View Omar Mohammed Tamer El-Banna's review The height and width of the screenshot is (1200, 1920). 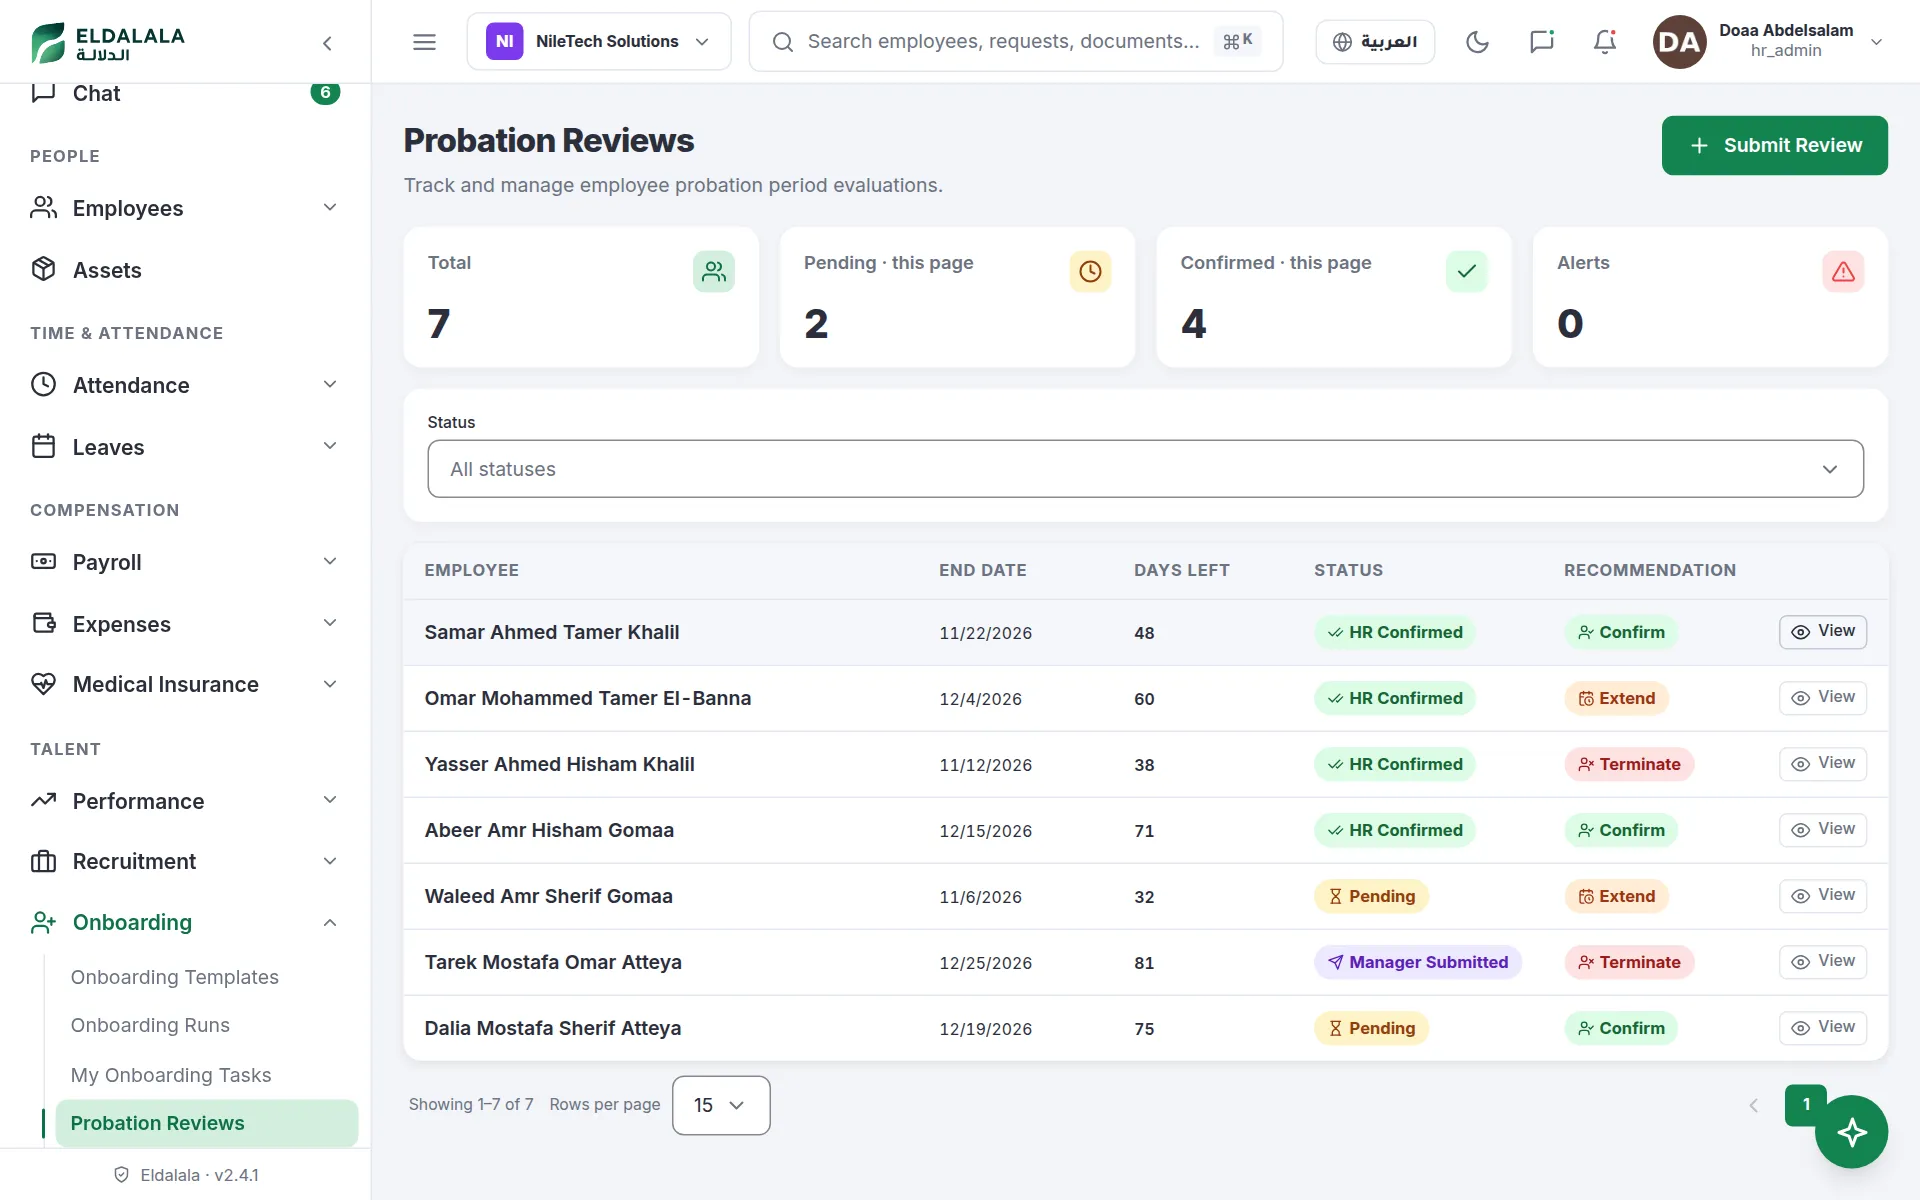click(1822, 698)
